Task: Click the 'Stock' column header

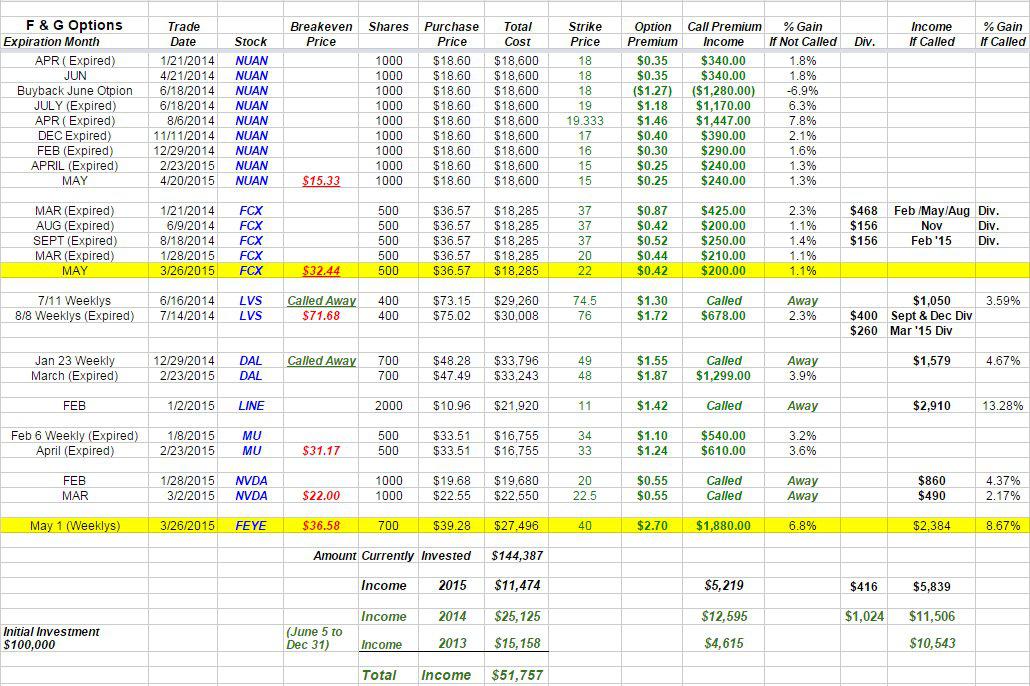Action: (250, 41)
